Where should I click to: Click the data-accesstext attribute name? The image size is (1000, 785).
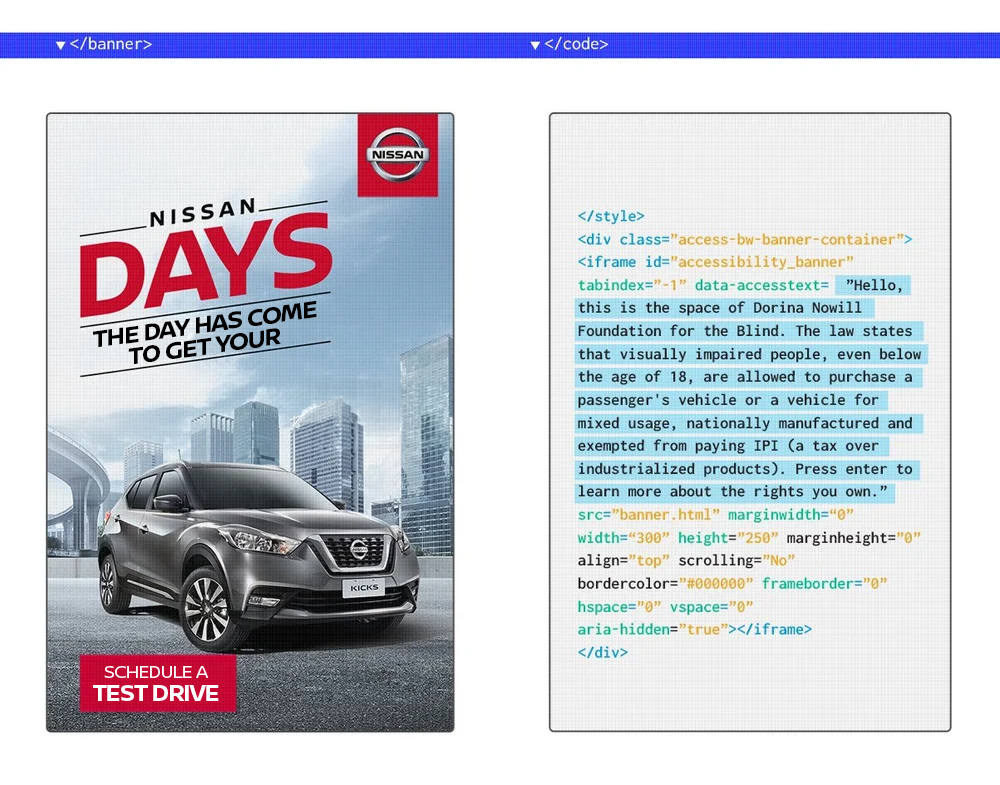click(756, 285)
